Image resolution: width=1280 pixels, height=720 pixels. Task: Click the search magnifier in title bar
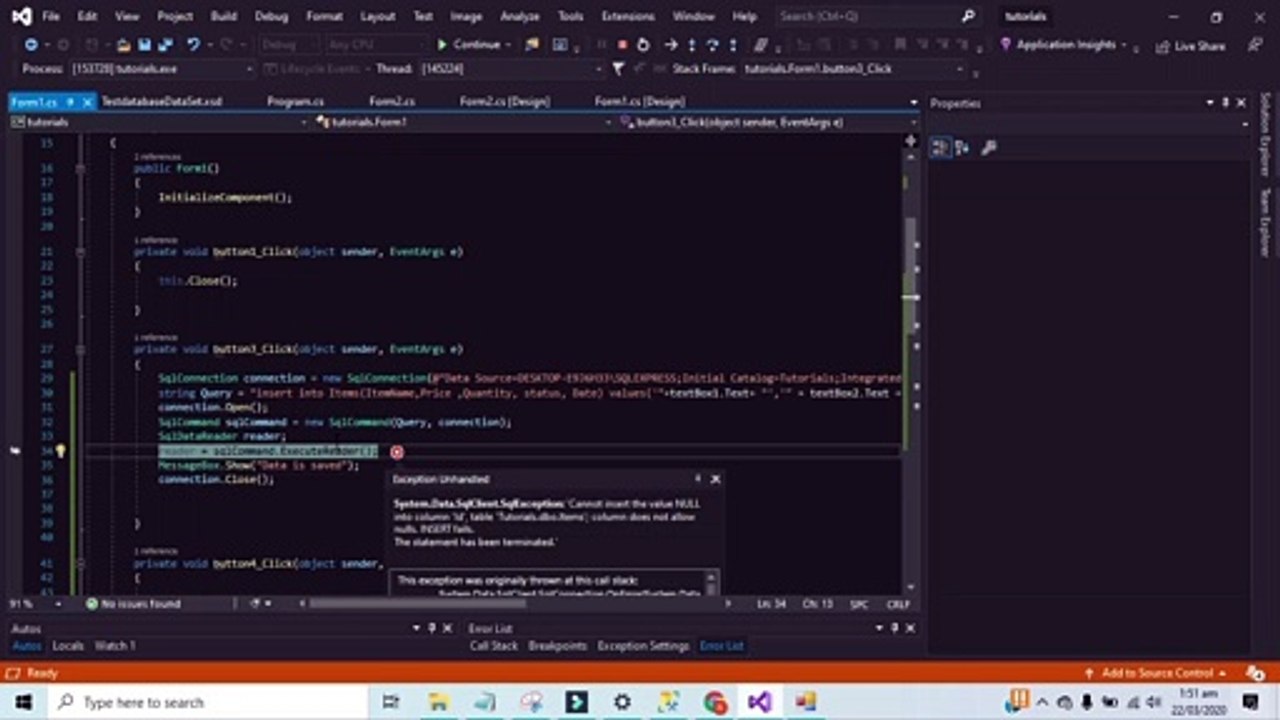(x=967, y=16)
